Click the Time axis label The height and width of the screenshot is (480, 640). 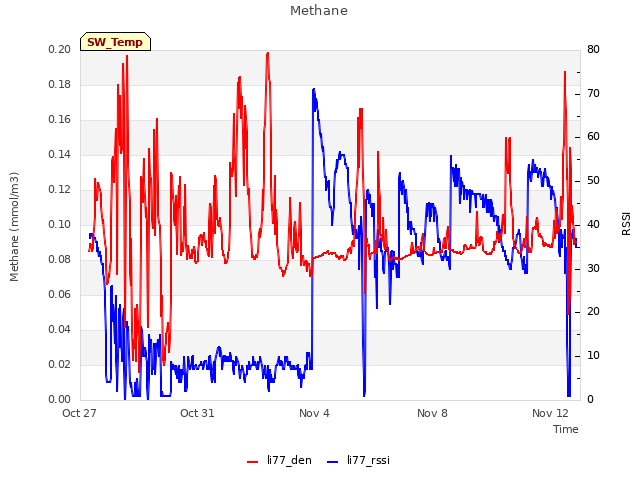click(x=566, y=429)
